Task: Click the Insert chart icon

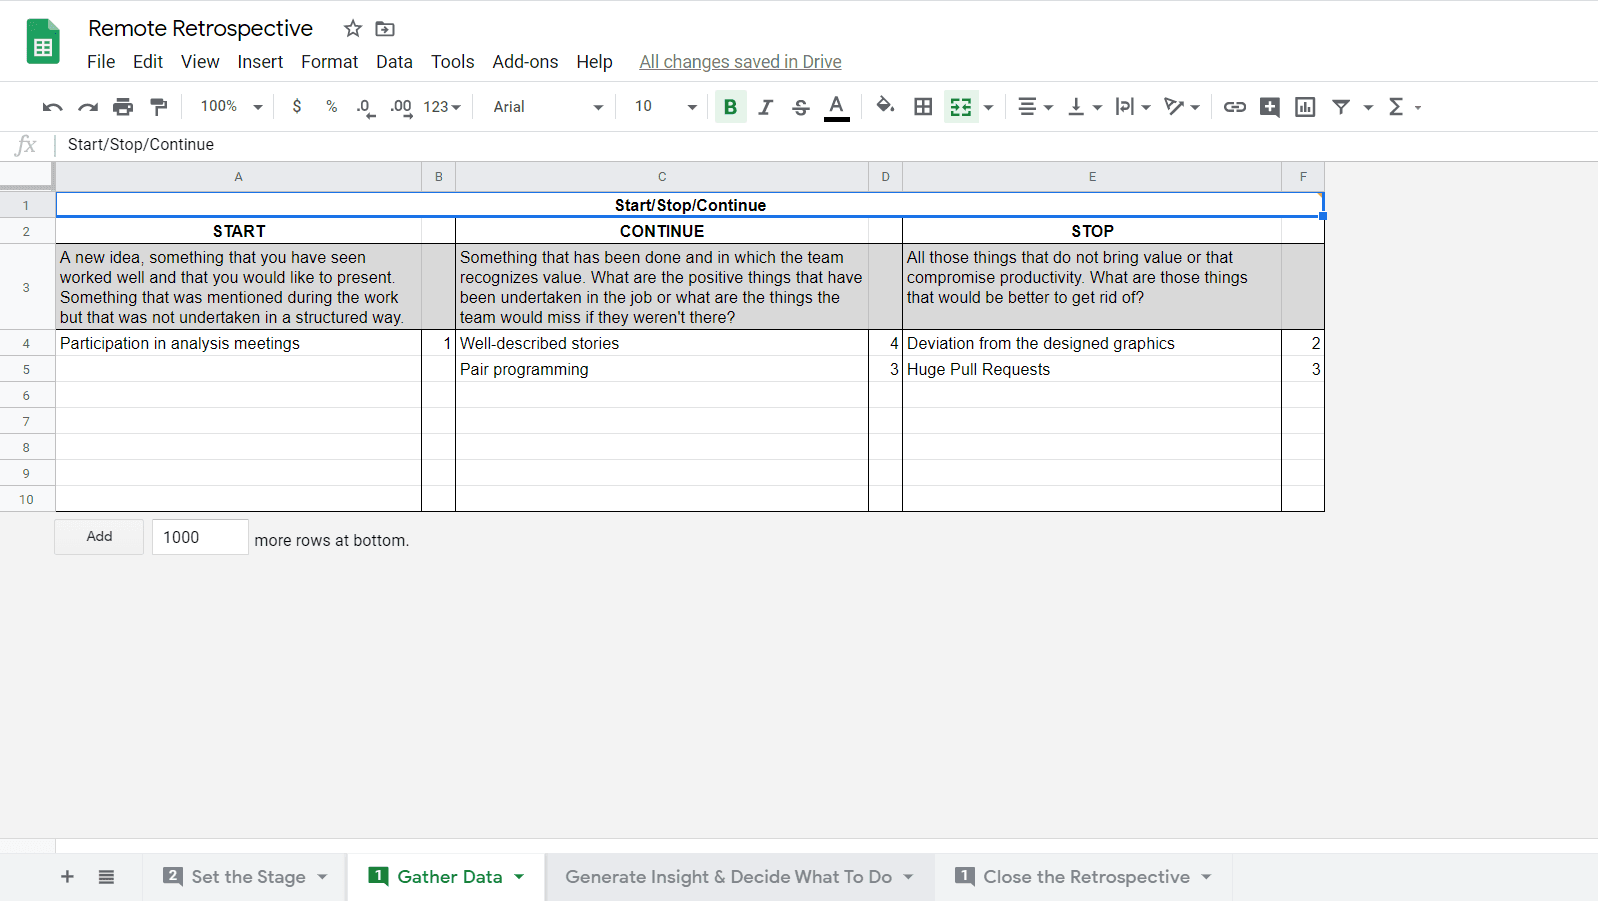Action: [1305, 107]
